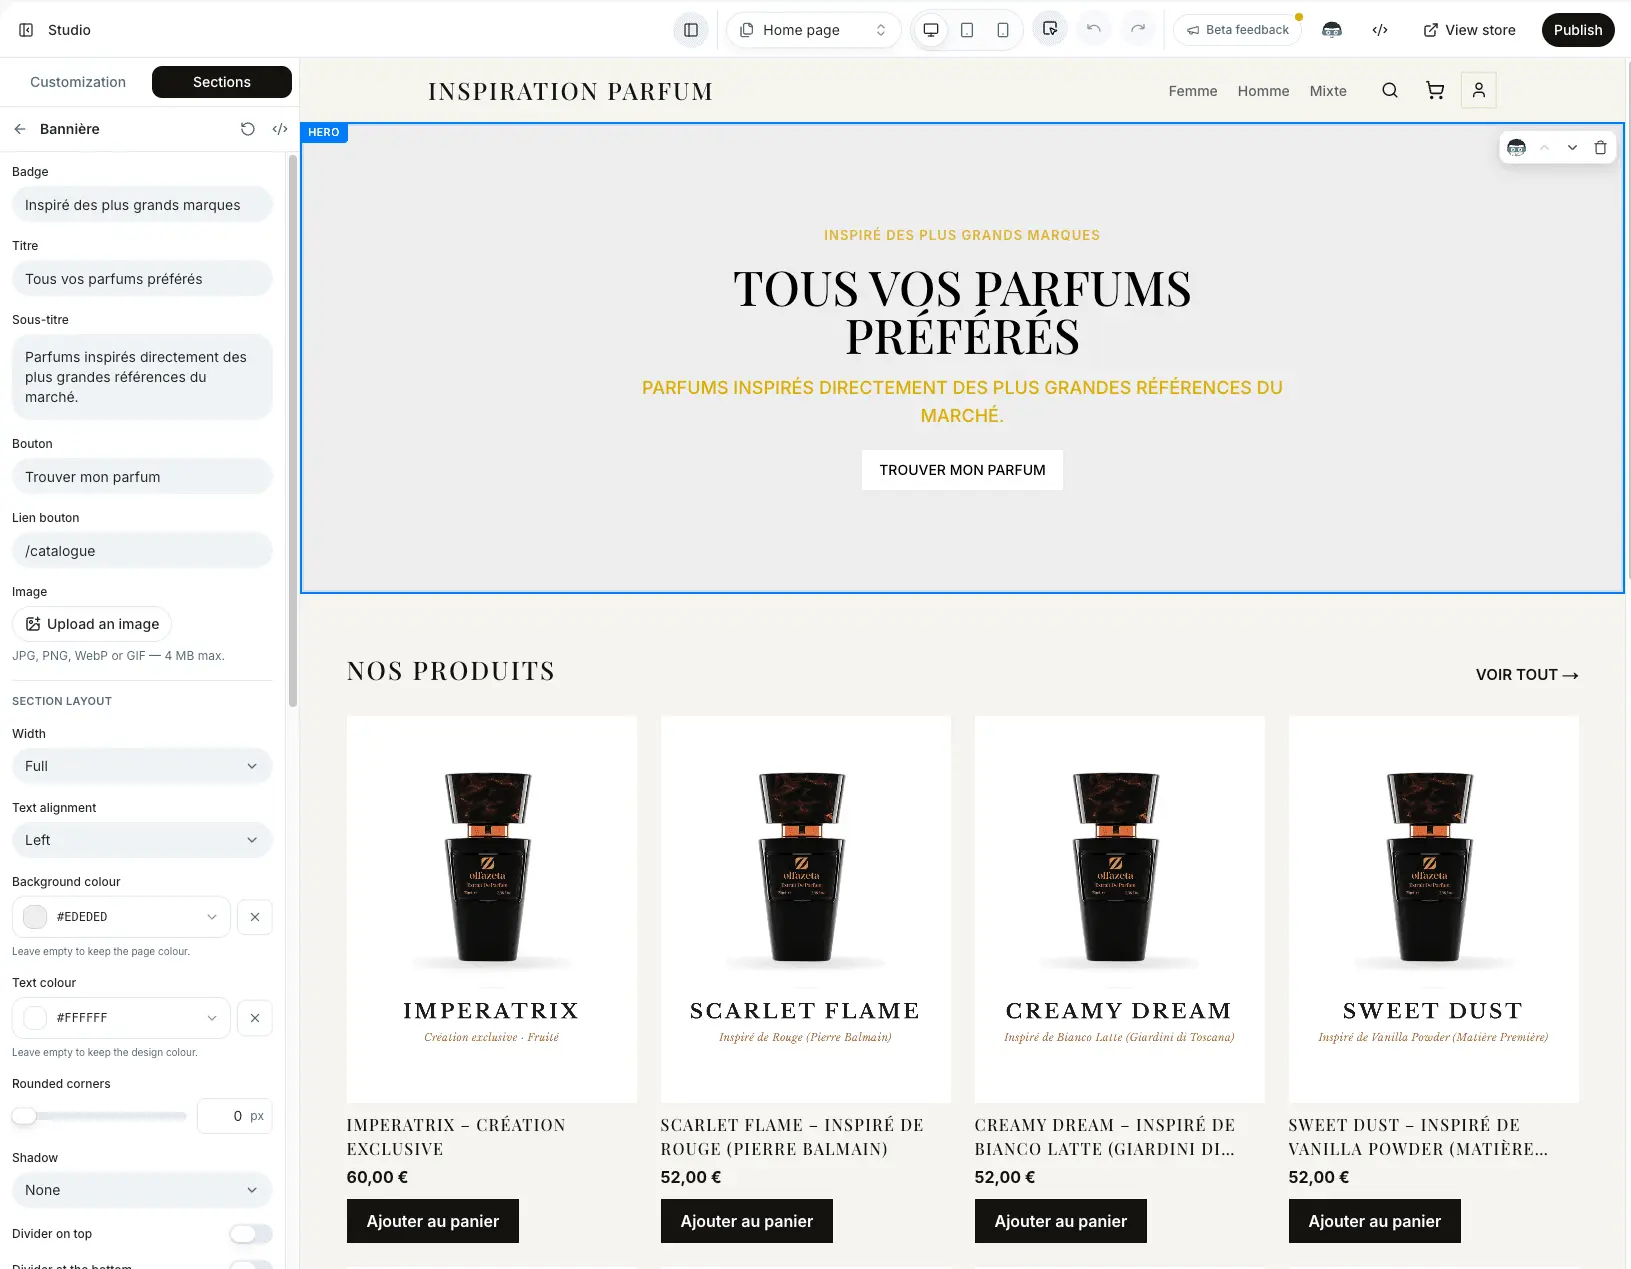
Task: Click Beta feedback button
Action: (x=1238, y=30)
